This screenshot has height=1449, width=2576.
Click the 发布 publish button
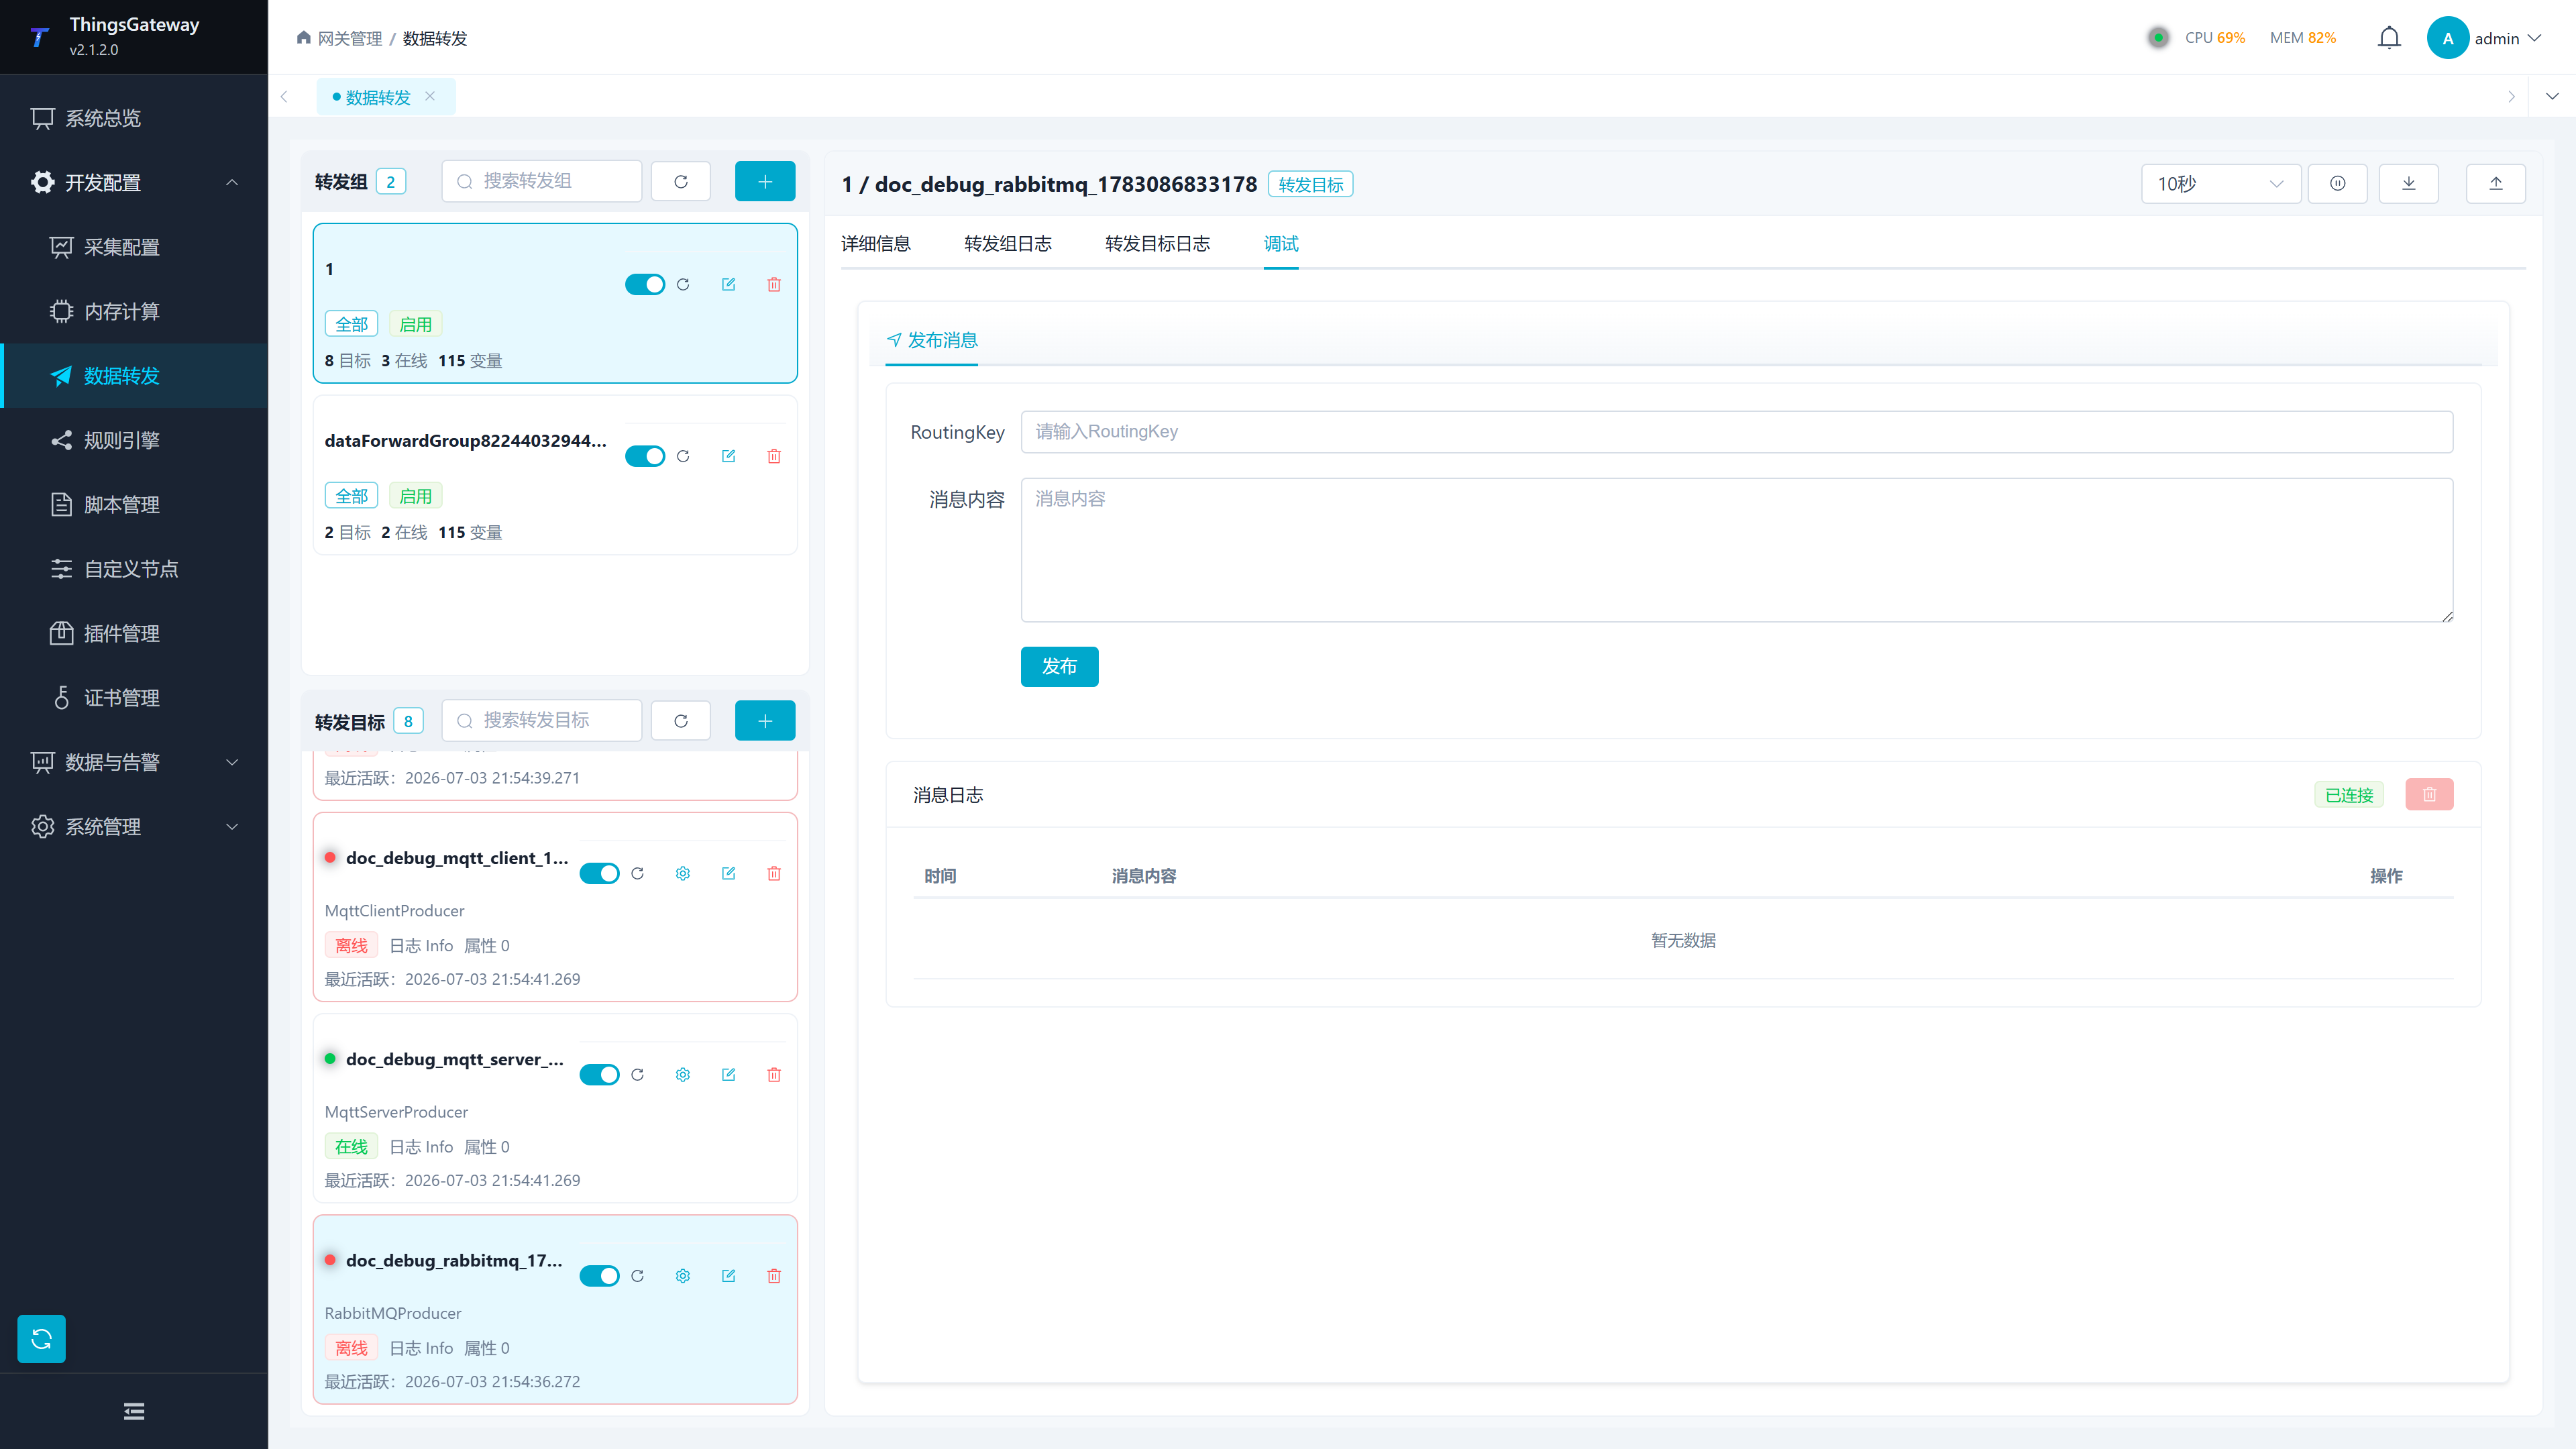1060,667
